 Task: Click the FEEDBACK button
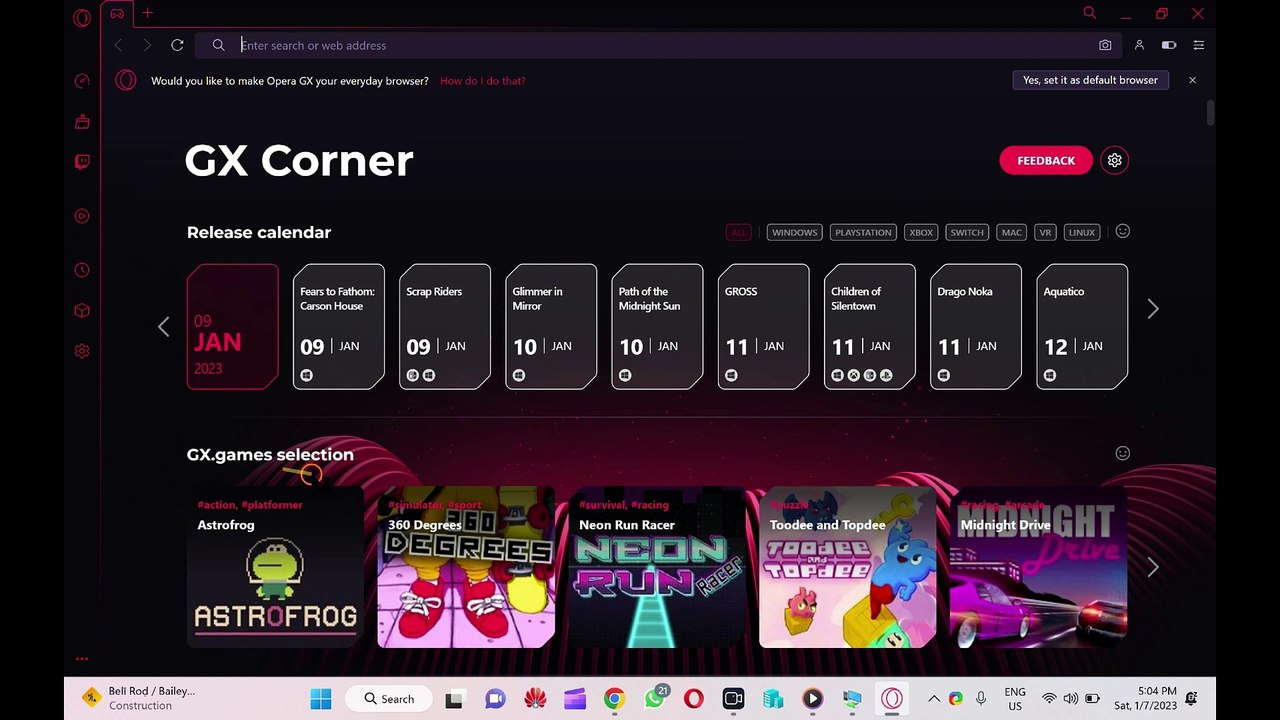click(1046, 160)
